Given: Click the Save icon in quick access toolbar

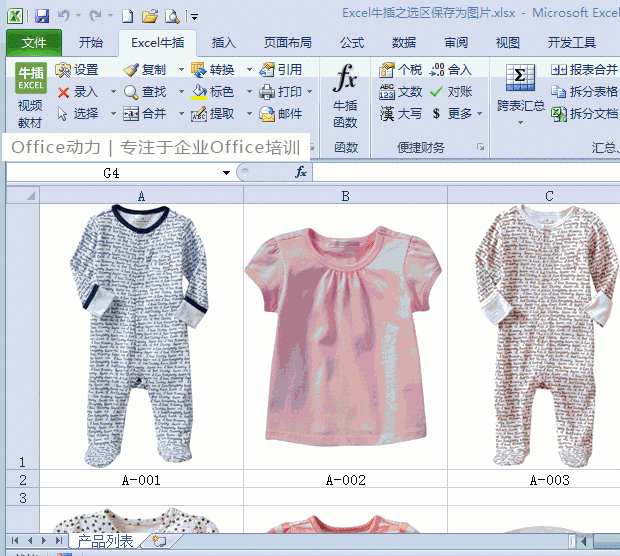Looking at the screenshot, I should coord(42,16).
